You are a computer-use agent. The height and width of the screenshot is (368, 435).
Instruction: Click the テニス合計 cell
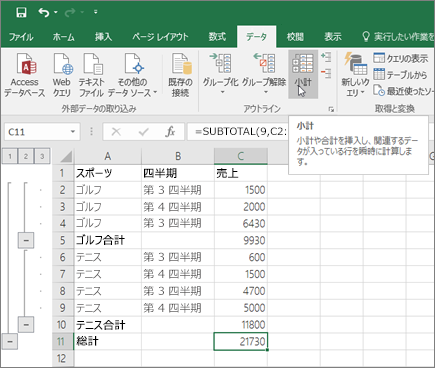108,324
